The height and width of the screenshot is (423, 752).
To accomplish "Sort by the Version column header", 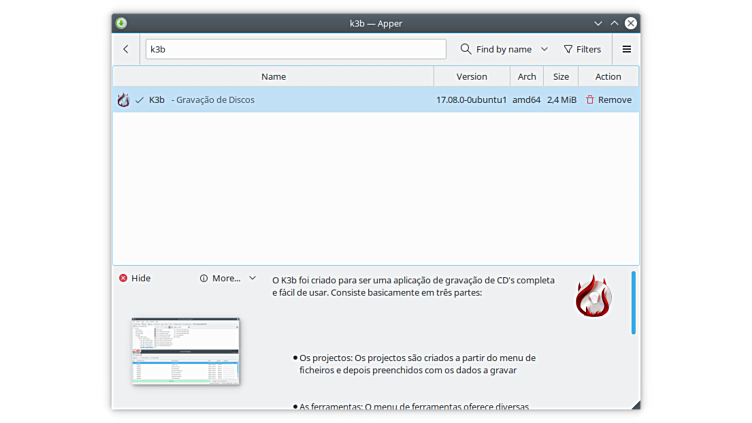I will tap(471, 76).
